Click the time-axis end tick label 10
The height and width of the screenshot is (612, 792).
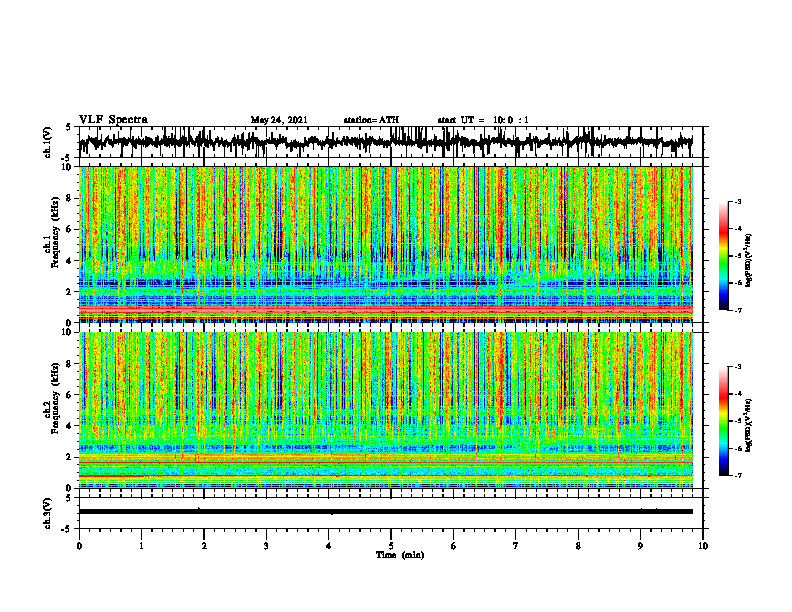(703, 546)
